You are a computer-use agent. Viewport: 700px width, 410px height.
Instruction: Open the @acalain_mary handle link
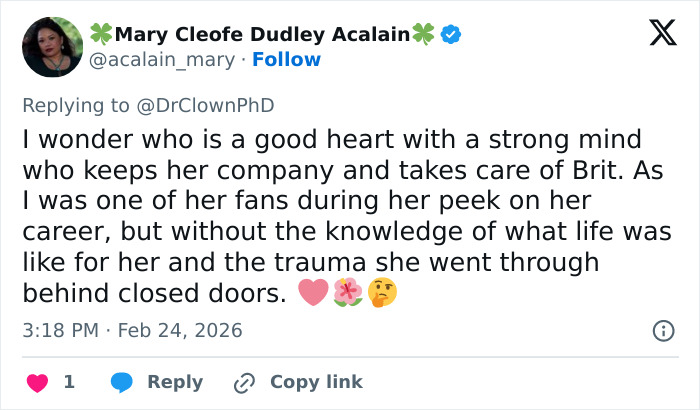[164, 59]
